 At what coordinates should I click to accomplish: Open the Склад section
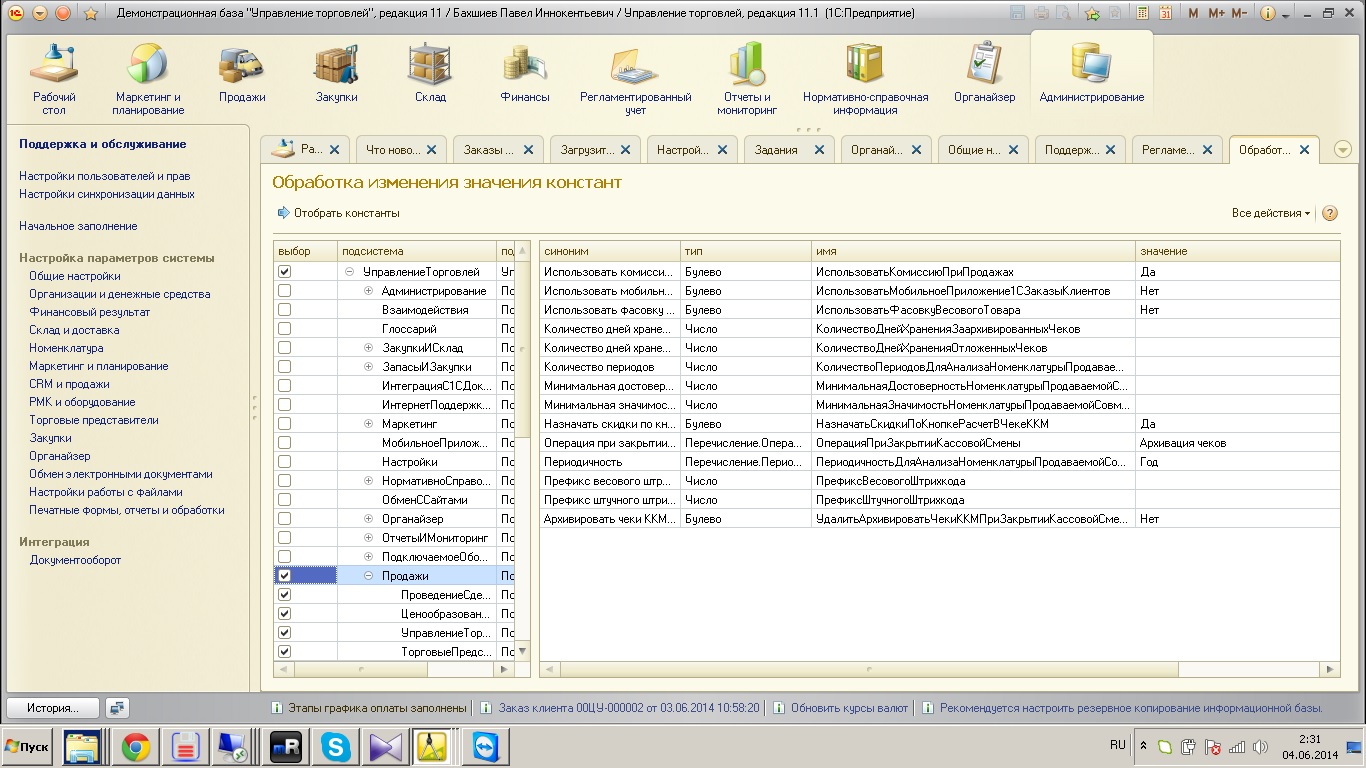[430, 74]
